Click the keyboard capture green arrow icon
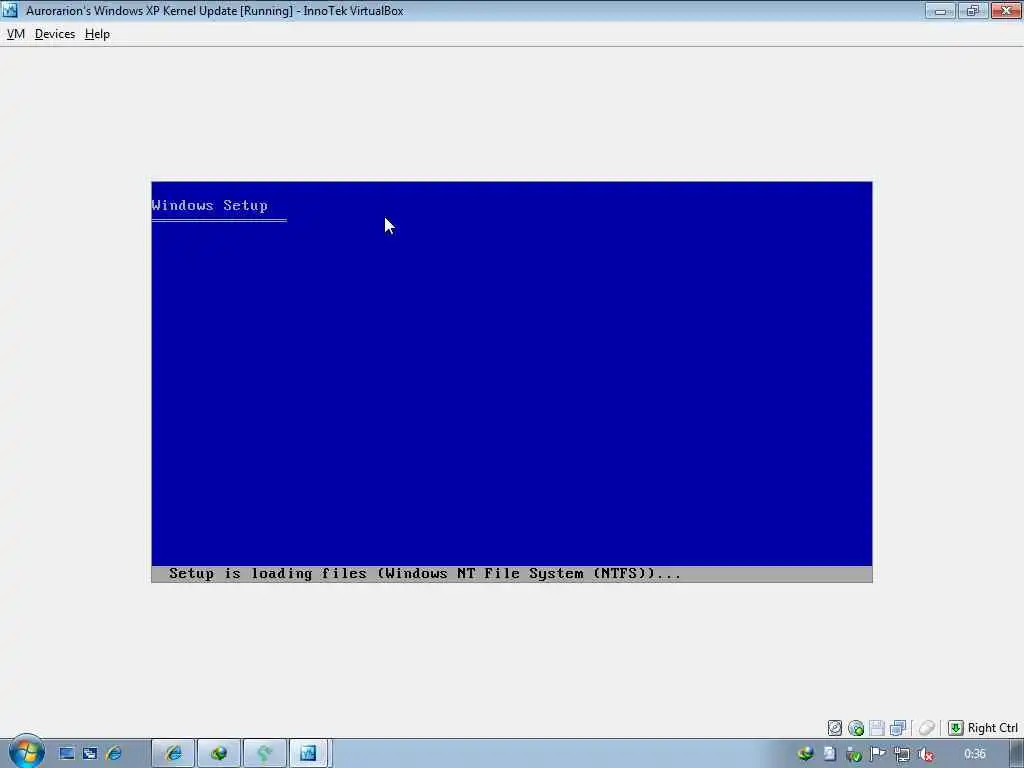The width and height of the screenshot is (1024, 768). coord(955,728)
